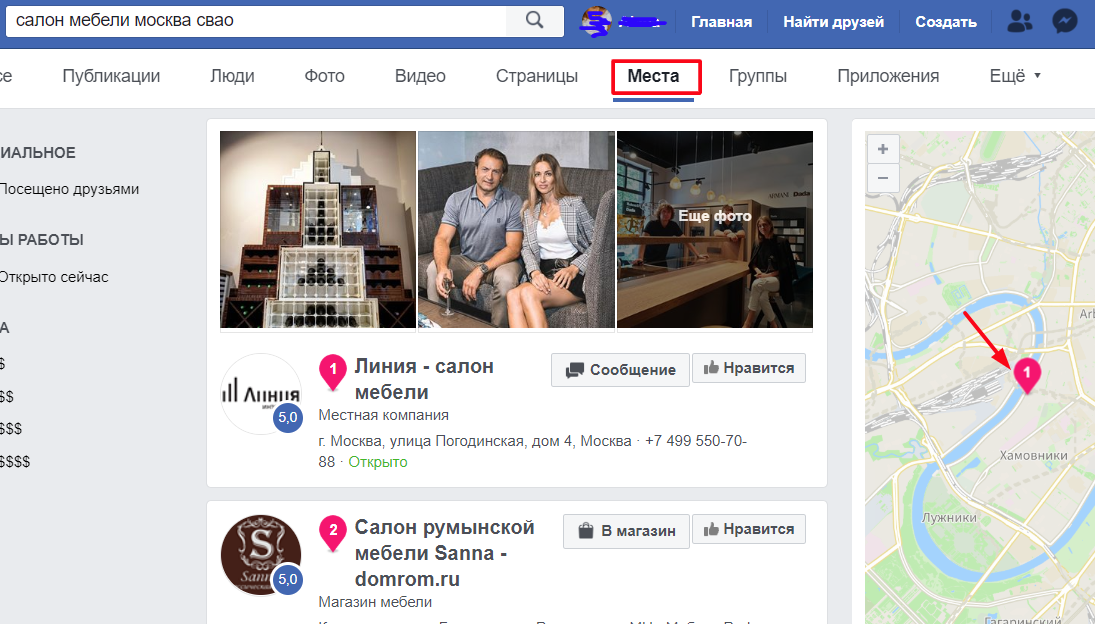The height and width of the screenshot is (624, 1095).
Task: Open Линия - салон мебели page
Action: click(424, 379)
